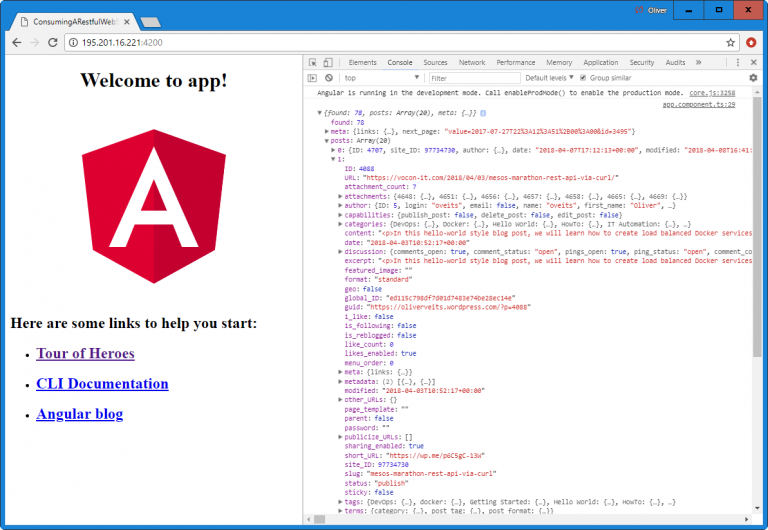
Task: Switch to the Network tab
Action: point(472,62)
